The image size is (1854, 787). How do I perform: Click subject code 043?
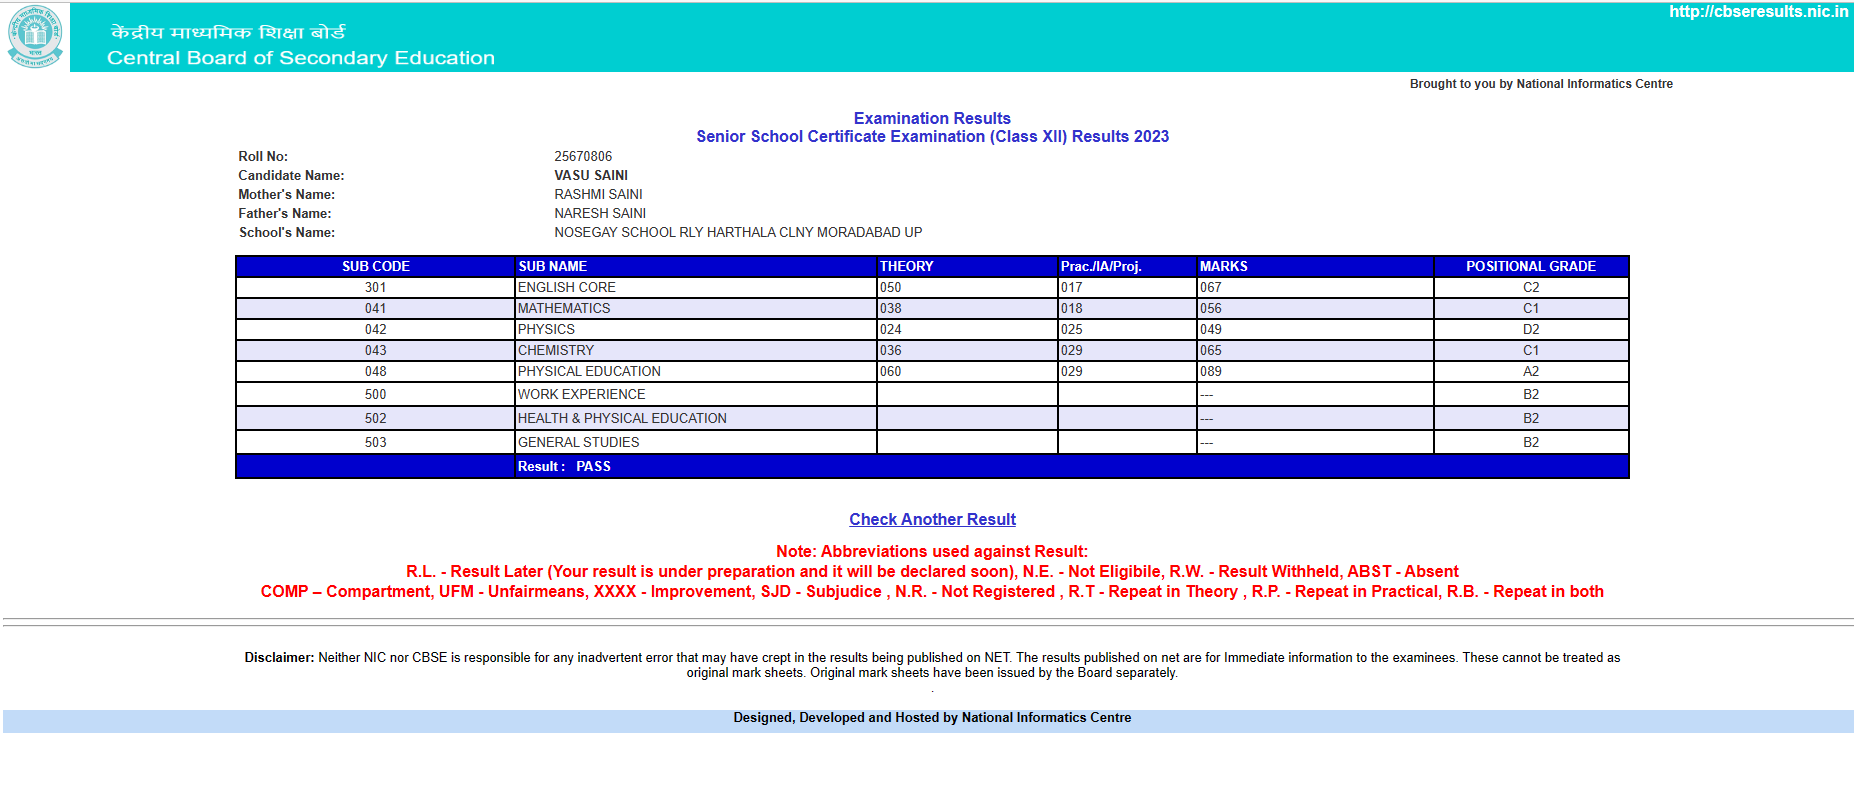point(376,350)
